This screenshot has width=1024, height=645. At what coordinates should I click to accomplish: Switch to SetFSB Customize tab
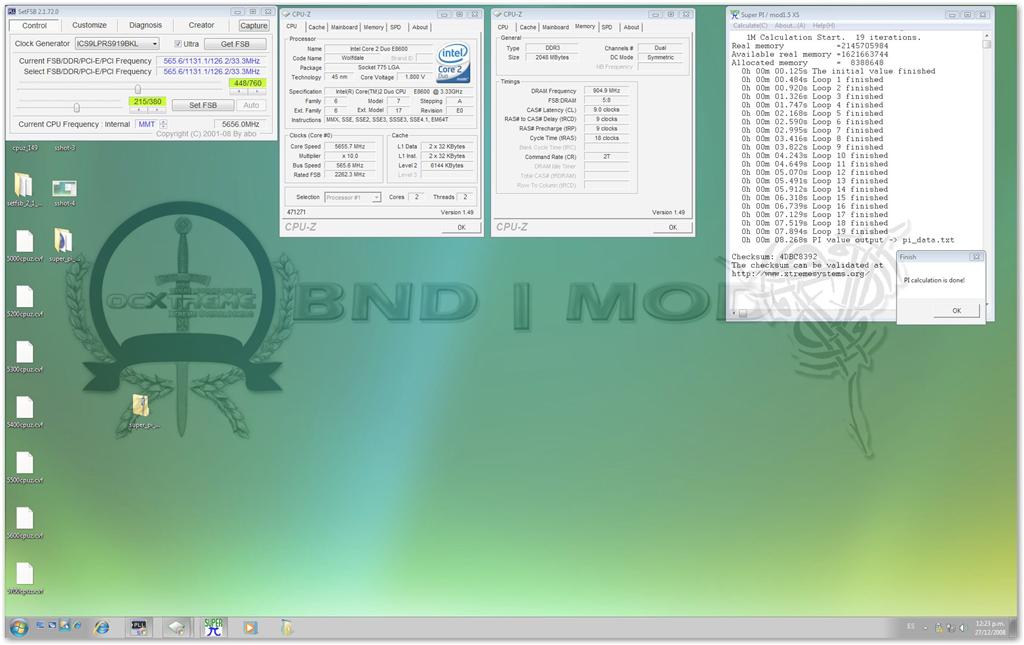pyautogui.click(x=89, y=25)
